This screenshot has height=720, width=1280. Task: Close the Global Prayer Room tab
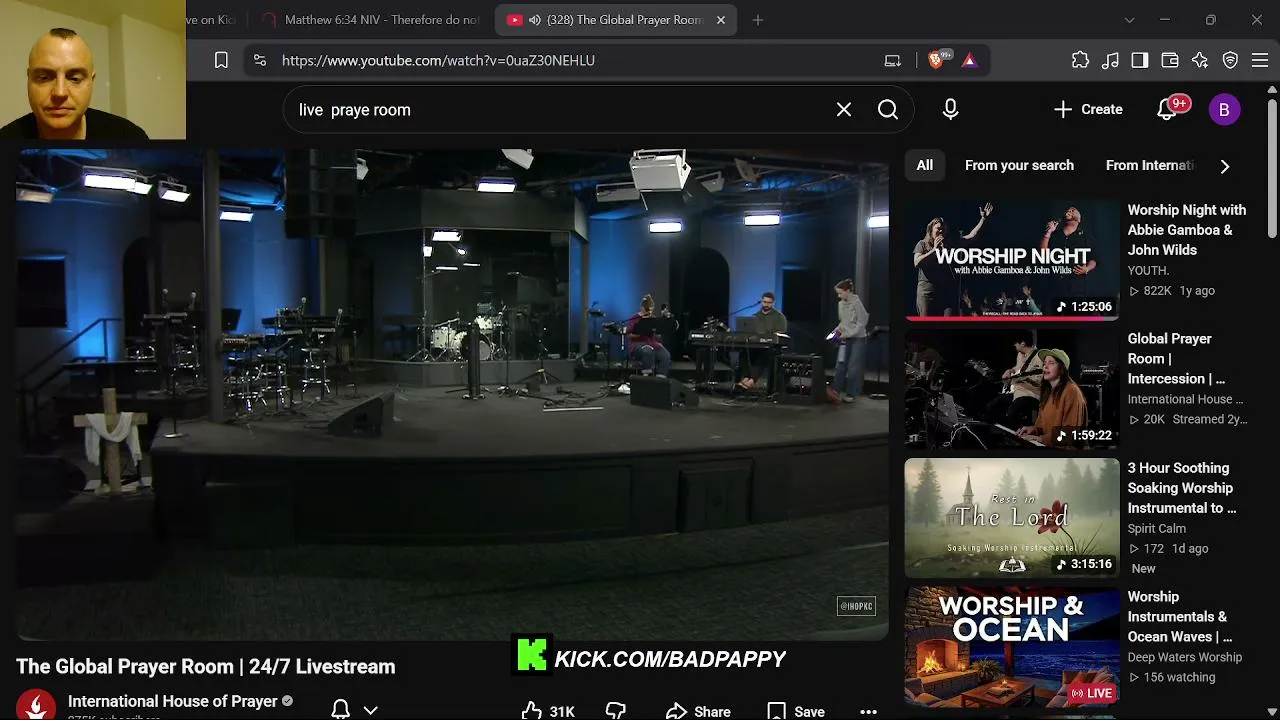click(721, 20)
